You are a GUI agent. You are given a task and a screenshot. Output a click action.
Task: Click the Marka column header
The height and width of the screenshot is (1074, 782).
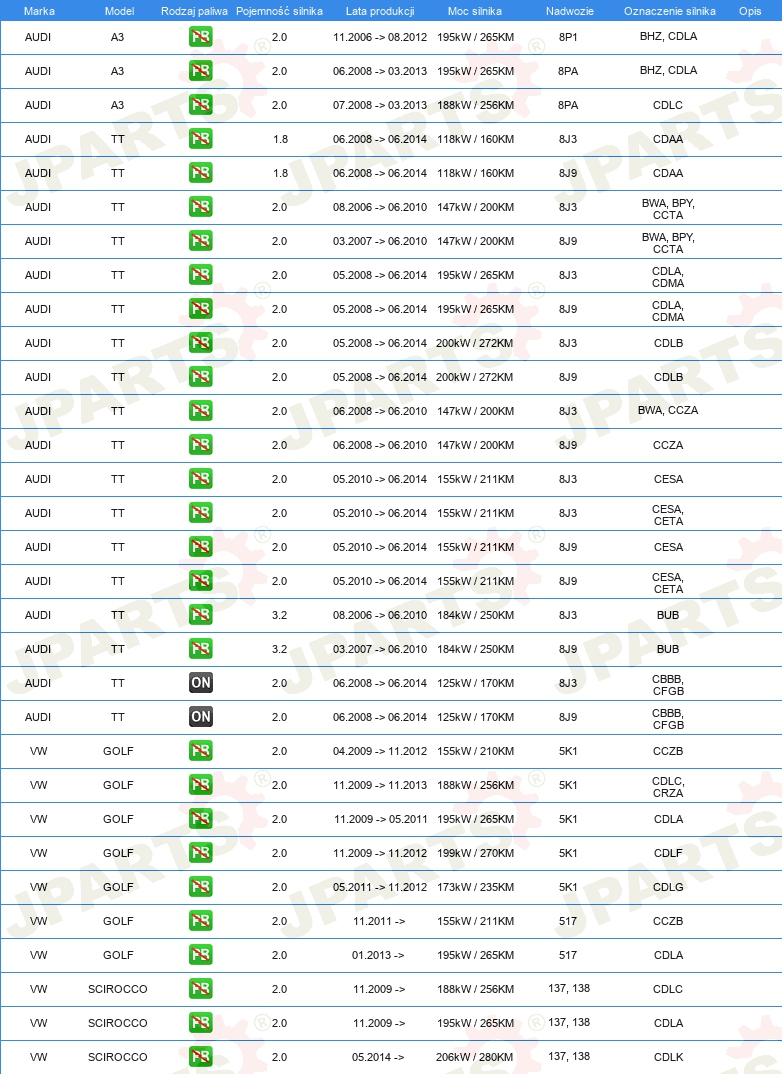(x=39, y=11)
